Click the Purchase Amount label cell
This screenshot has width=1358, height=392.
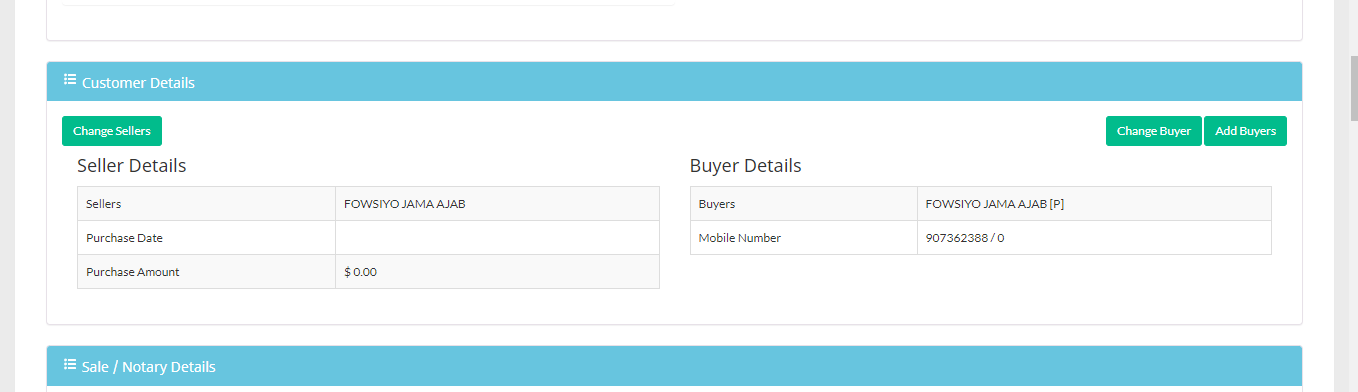pos(206,272)
